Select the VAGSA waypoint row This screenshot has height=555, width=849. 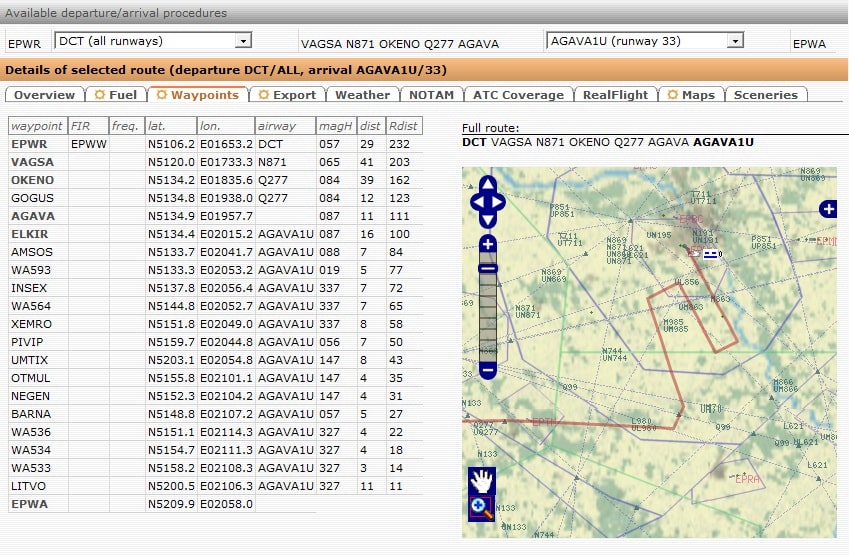(33, 162)
